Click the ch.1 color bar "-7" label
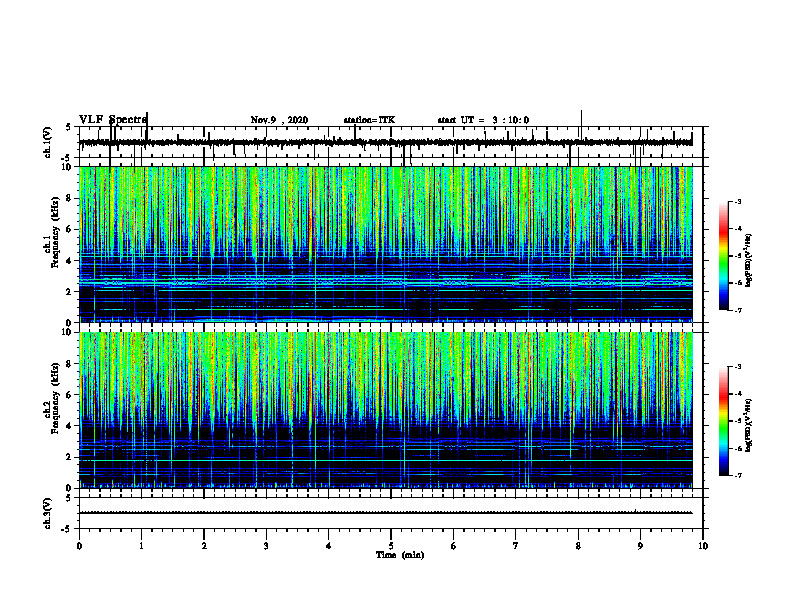This screenshot has height=612, width=792. tap(738, 310)
